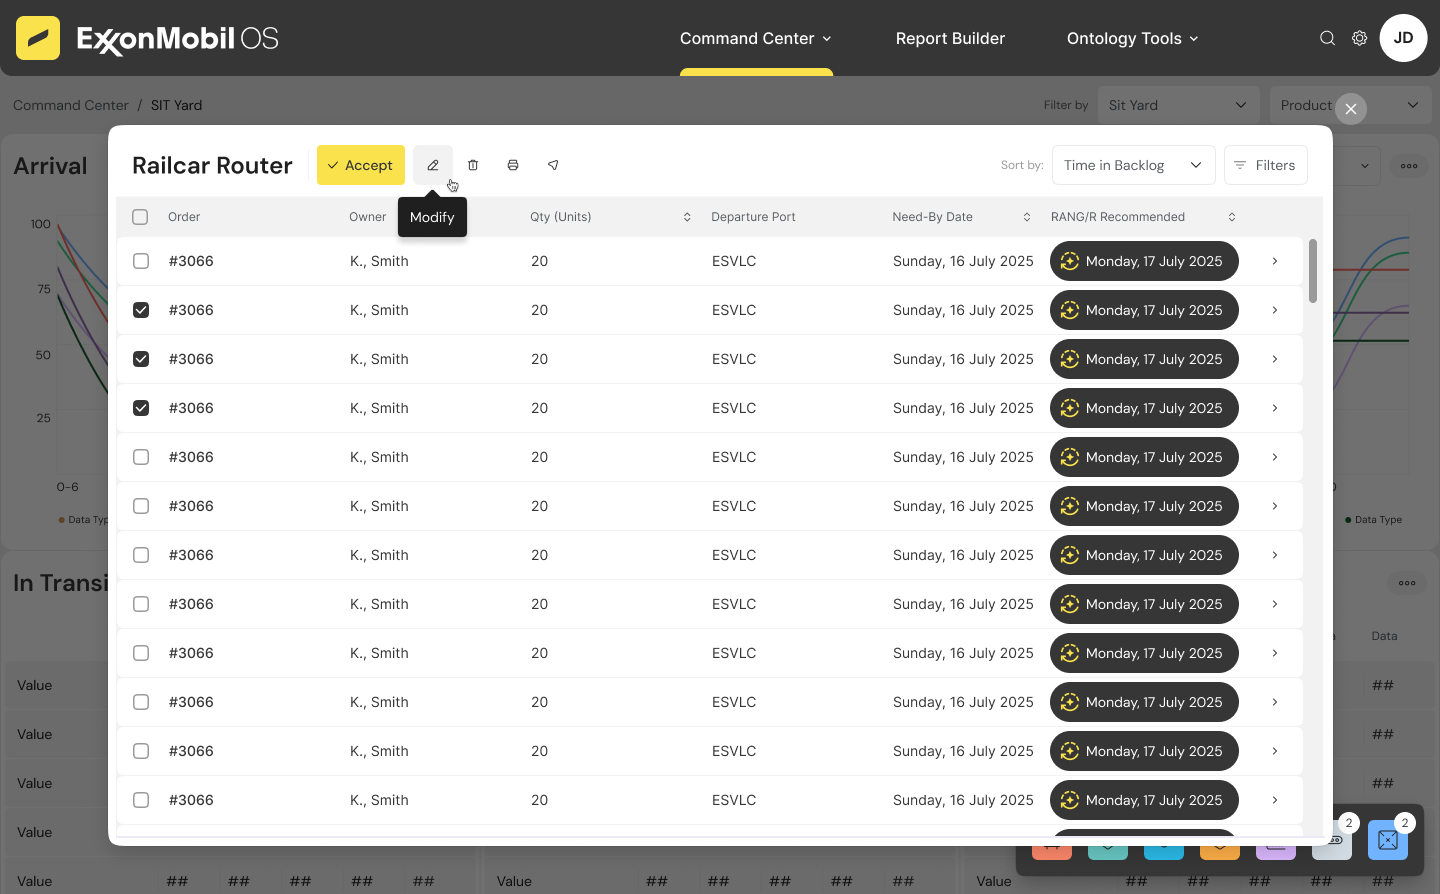The height and width of the screenshot is (894, 1440).
Task: Open the Filters button
Action: 1265,165
